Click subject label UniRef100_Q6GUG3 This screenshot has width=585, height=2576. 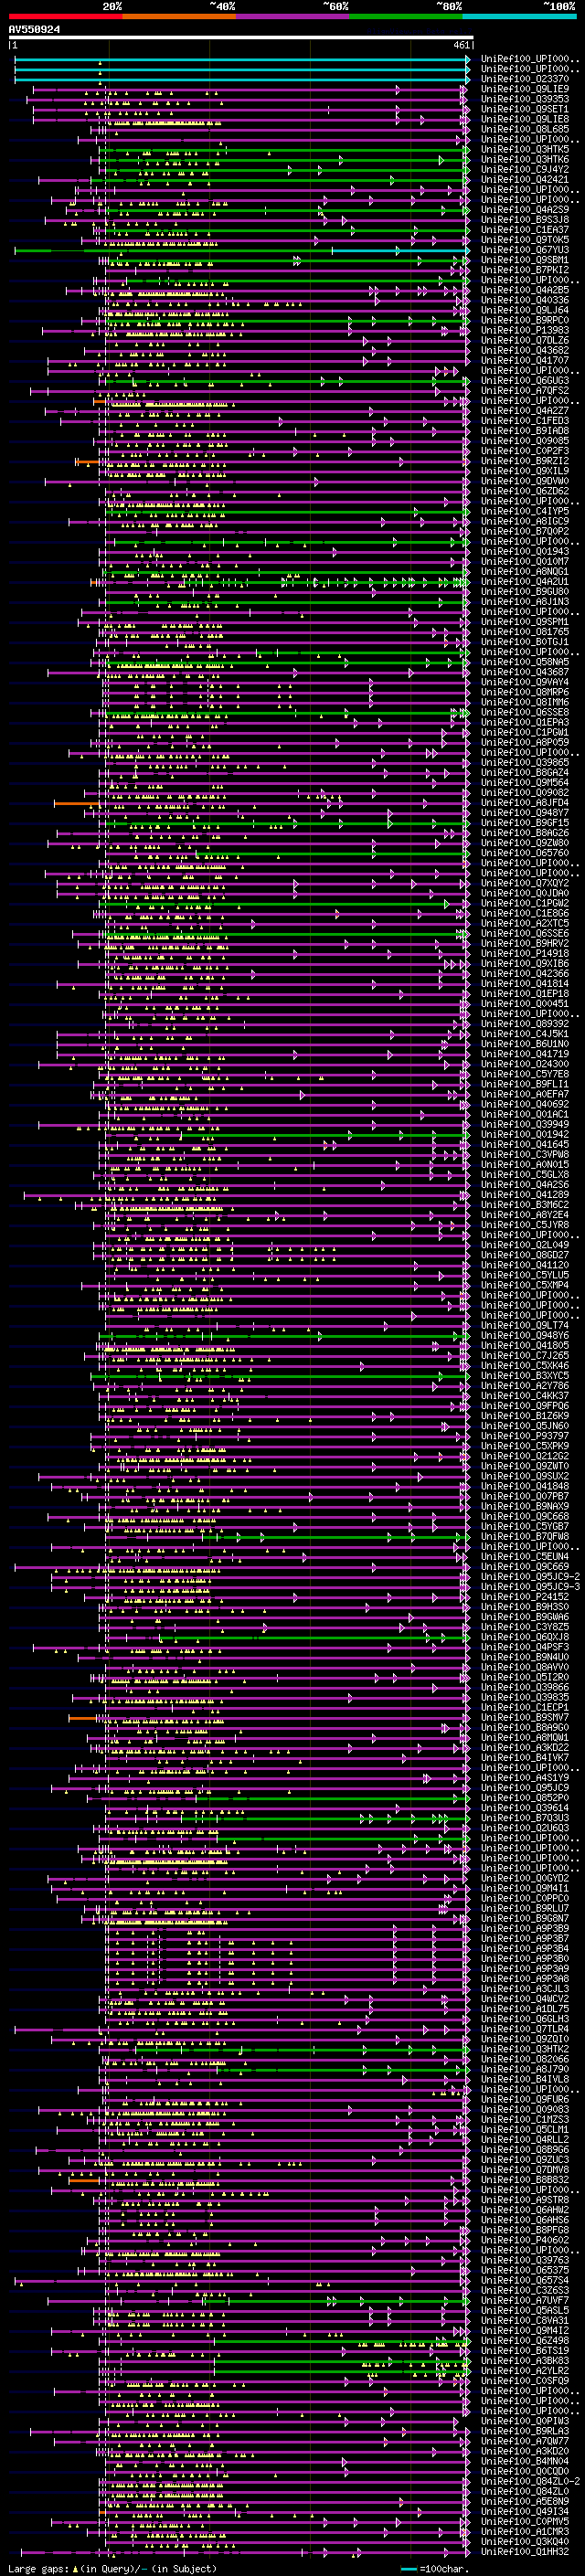click(x=525, y=381)
